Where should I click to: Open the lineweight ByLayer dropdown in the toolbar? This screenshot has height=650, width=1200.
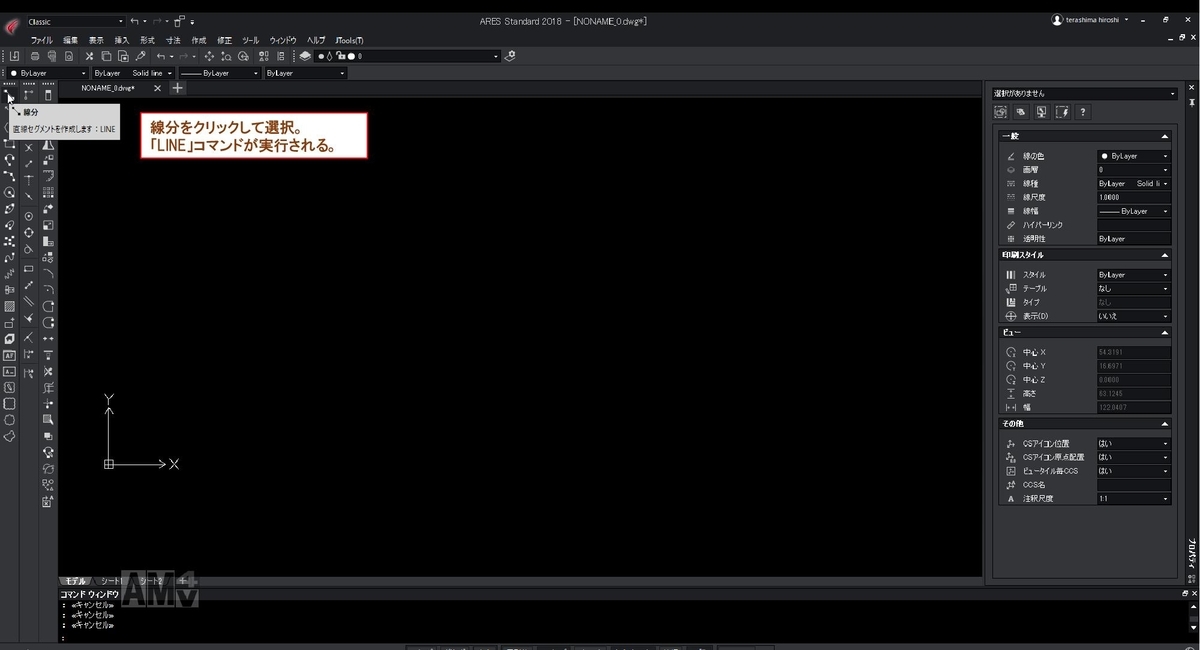tap(220, 73)
